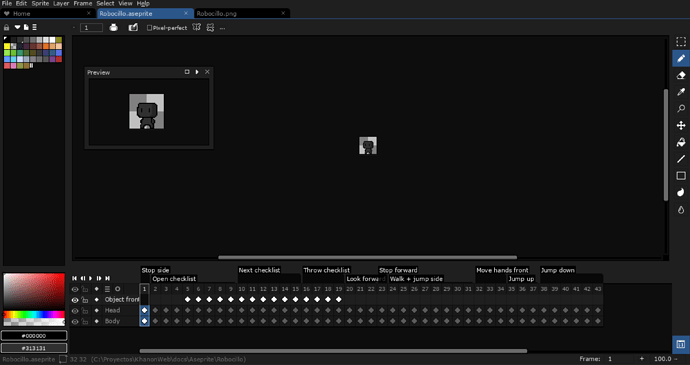Select the Eraser tool
The height and width of the screenshot is (365, 690).
(681, 75)
